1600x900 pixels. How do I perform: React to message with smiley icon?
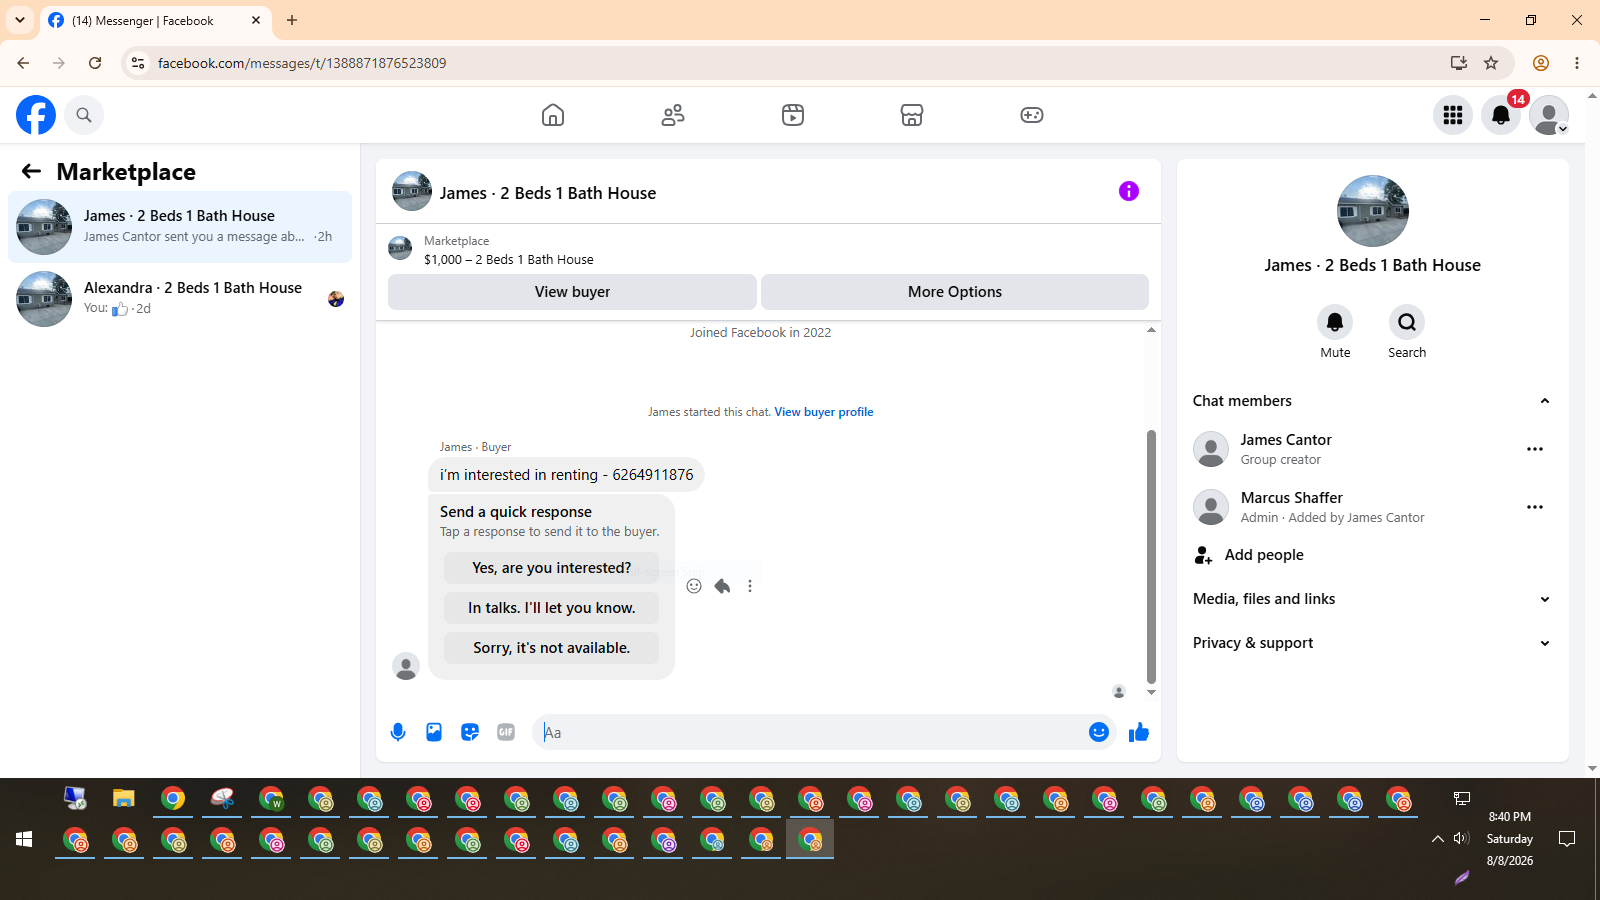694,586
